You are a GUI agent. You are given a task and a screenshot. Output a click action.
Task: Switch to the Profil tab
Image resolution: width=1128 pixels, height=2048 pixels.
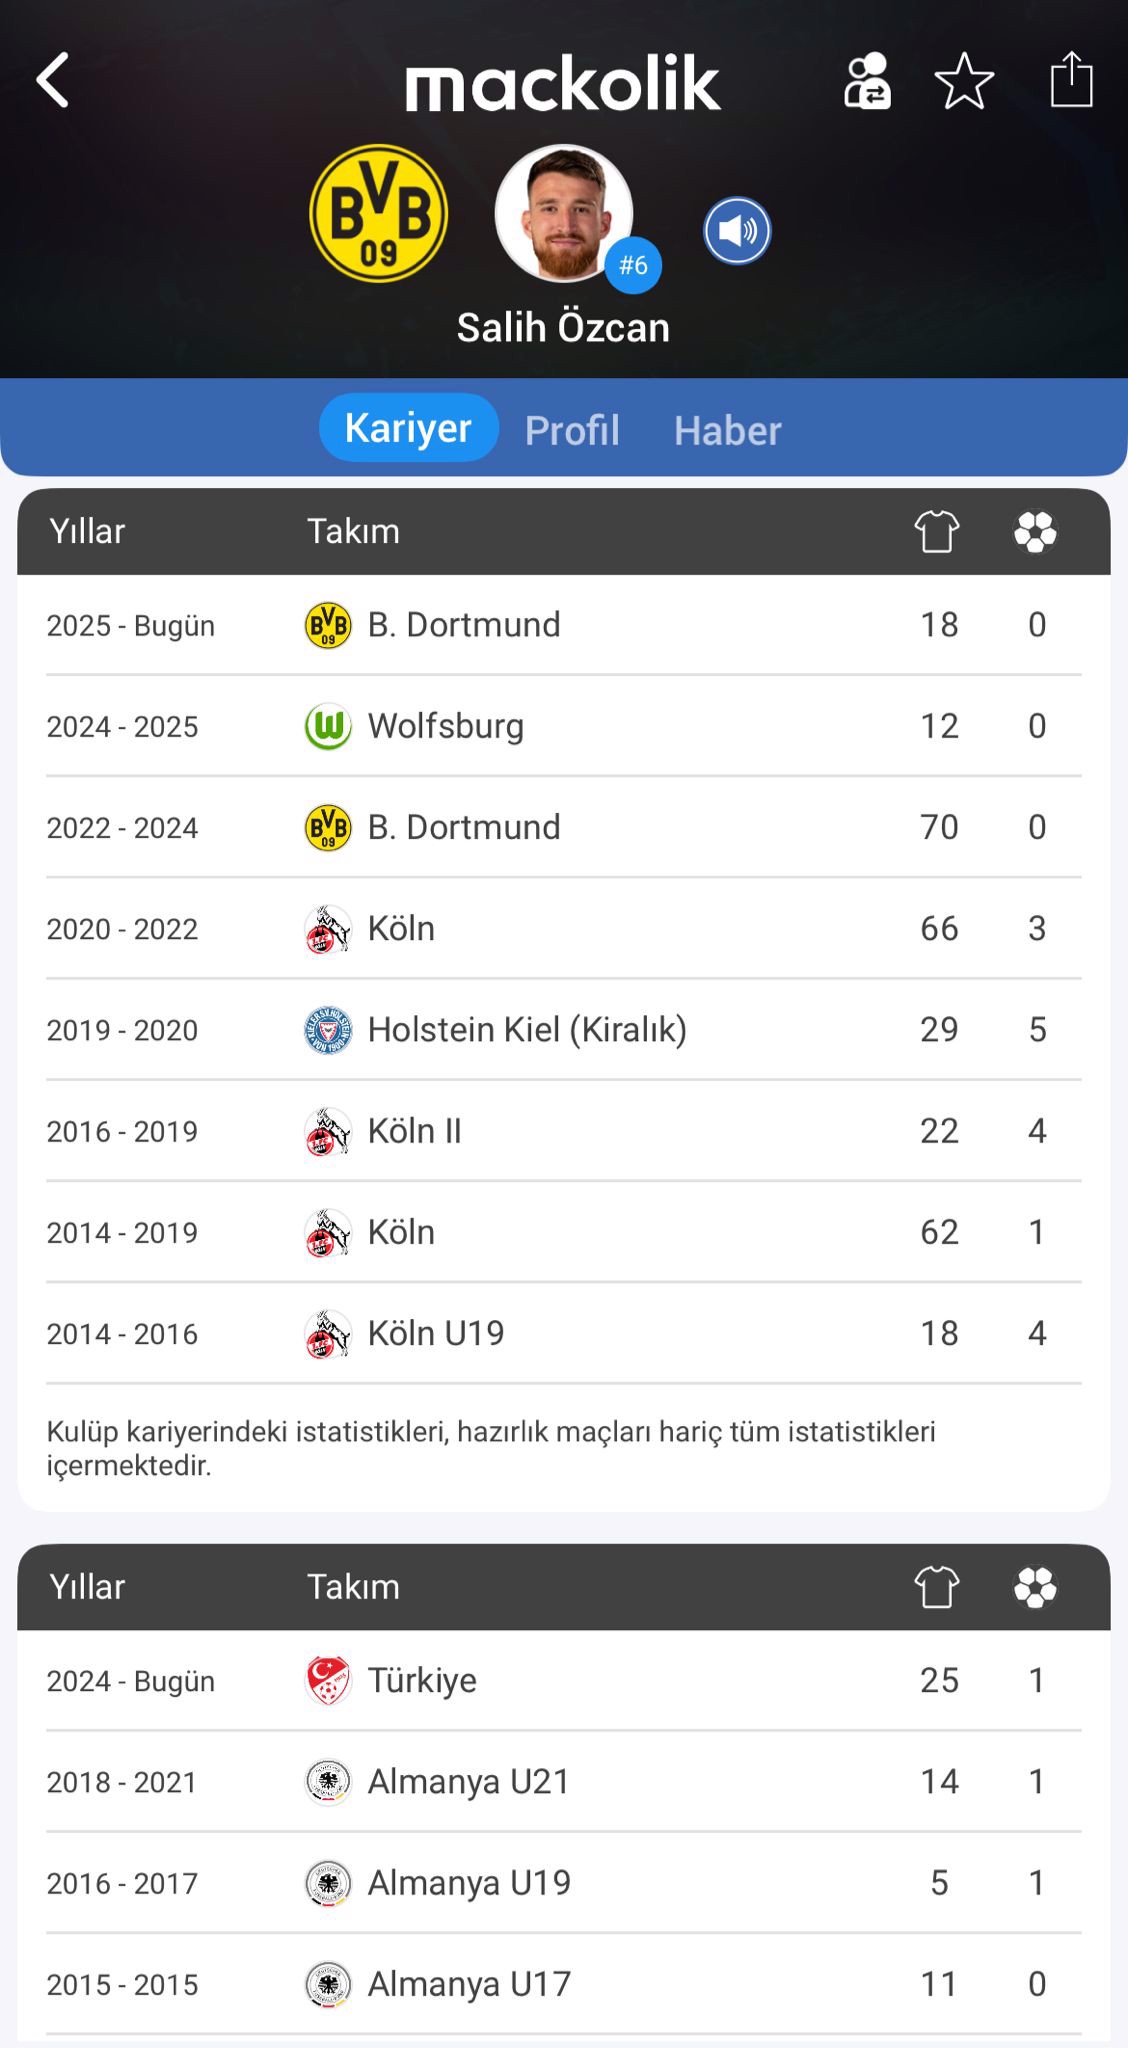pyautogui.click(x=572, y=430)
